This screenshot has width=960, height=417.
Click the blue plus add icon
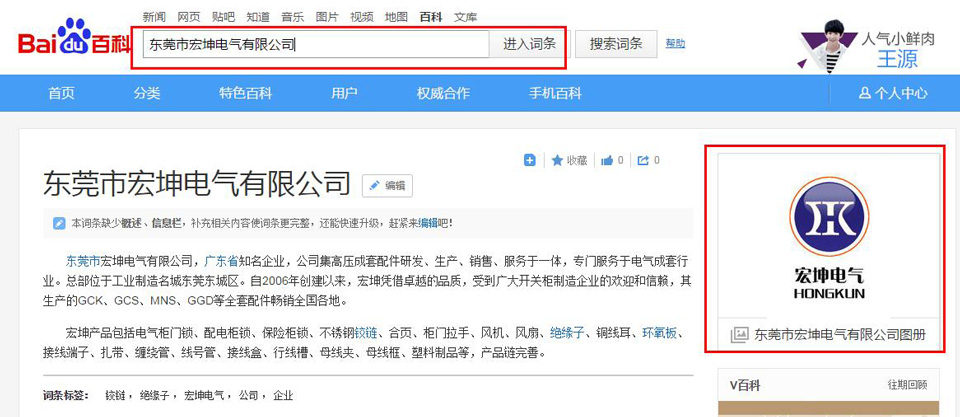pyautogui.click(x=530, y=160)
